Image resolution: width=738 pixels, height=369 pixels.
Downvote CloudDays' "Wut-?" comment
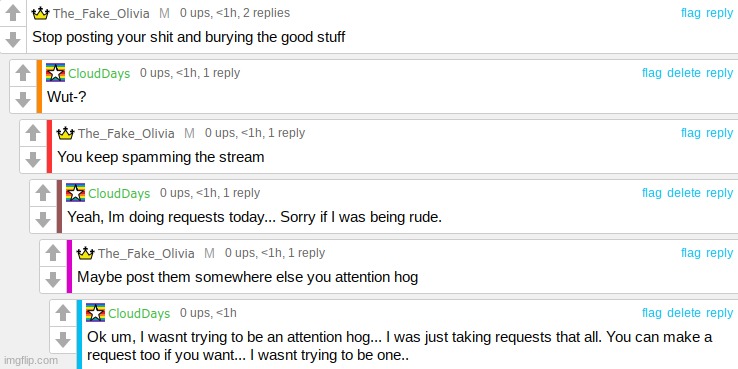click(x=23, y=99)
